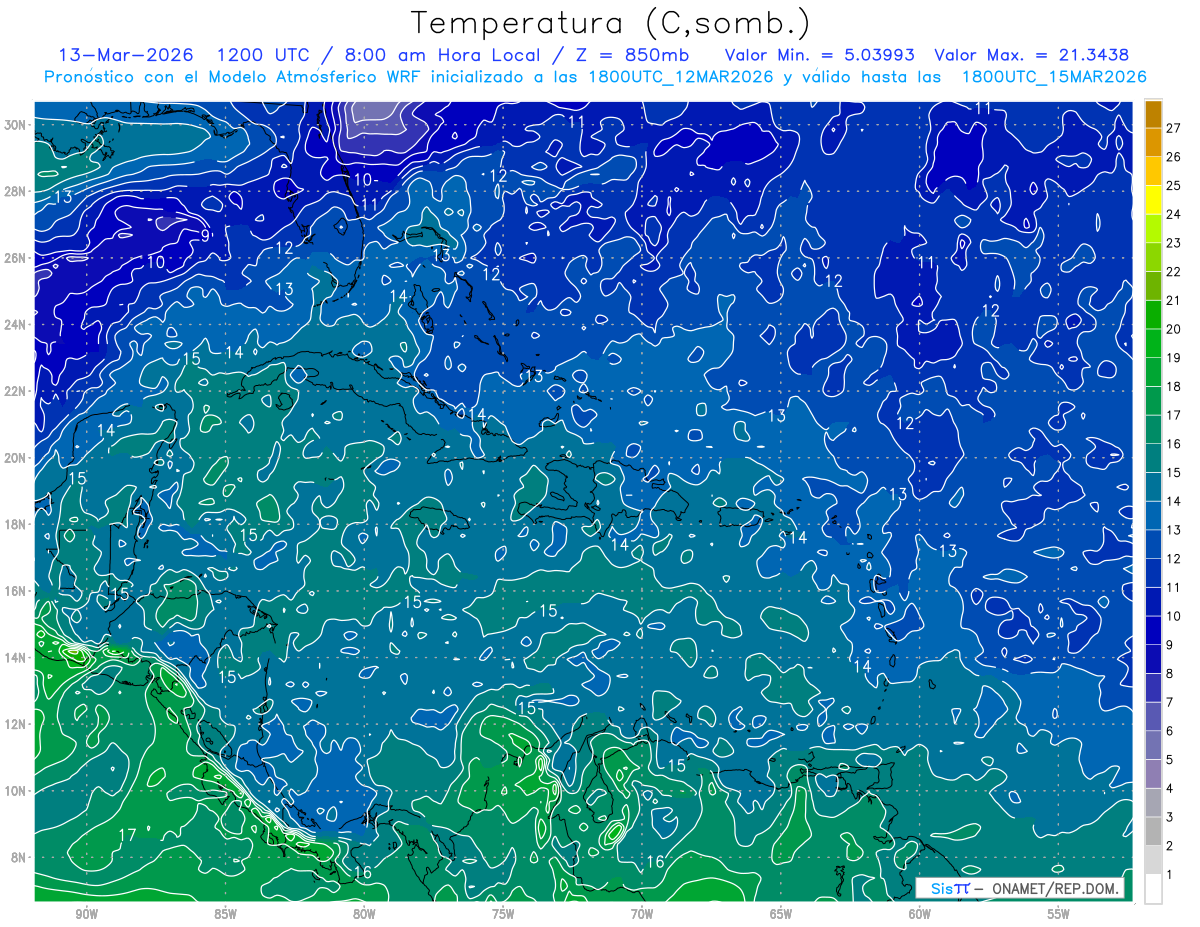This screenshot has width=1200, height=927.
Task: Click the 18N latitude axis label
Action: [15, 524]
